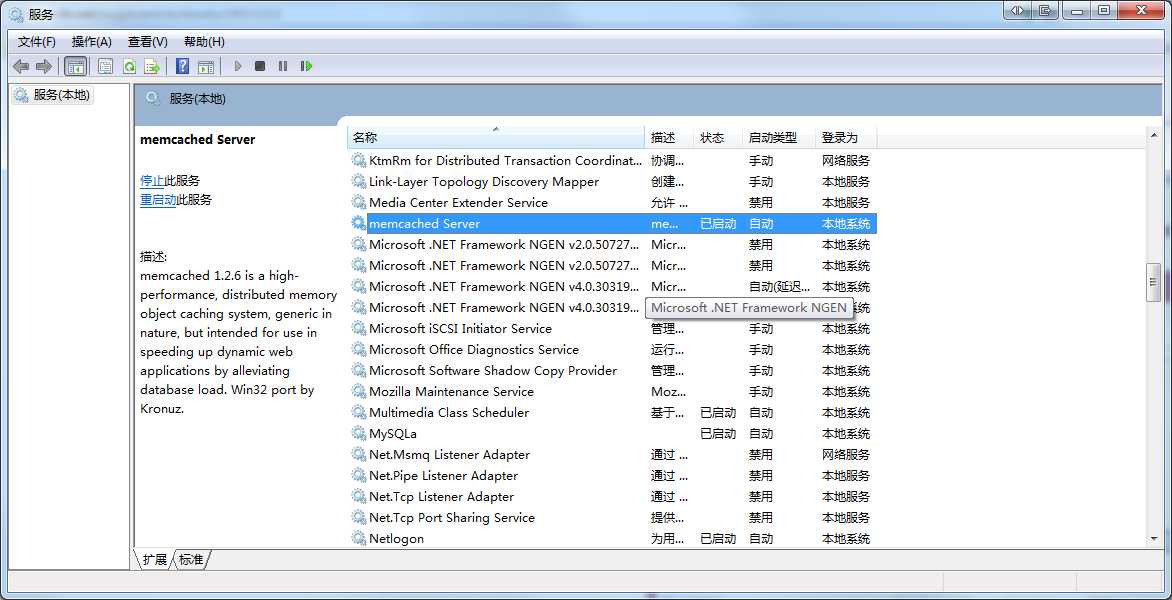Click the Export List toolbar icon
Image resolution: width=1172 pixels, height=600 pixels.
pyautogui.click(x=152, y=67)
